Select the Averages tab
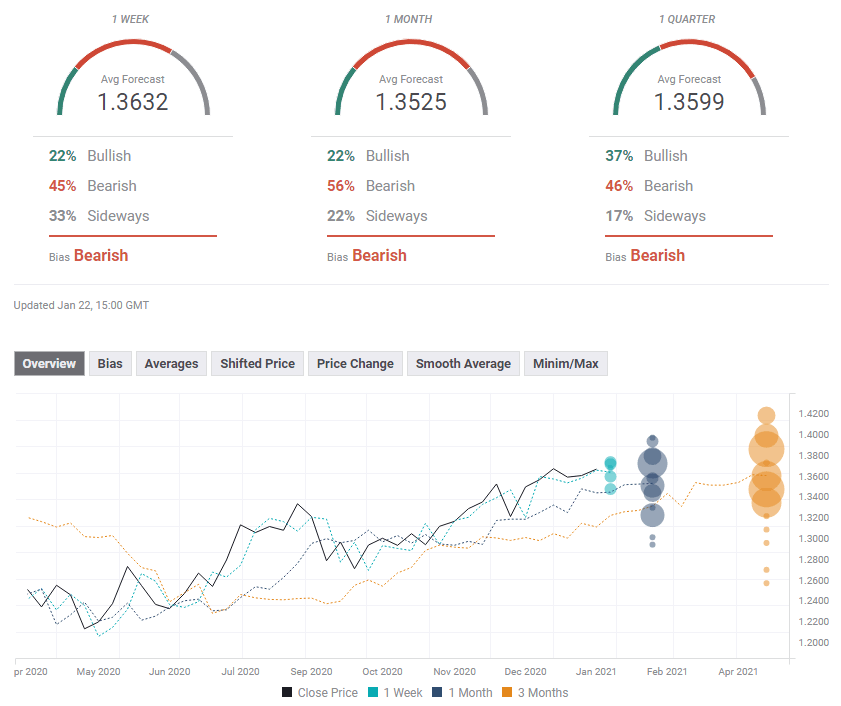The image size is (841, 706). coord(171,363)
